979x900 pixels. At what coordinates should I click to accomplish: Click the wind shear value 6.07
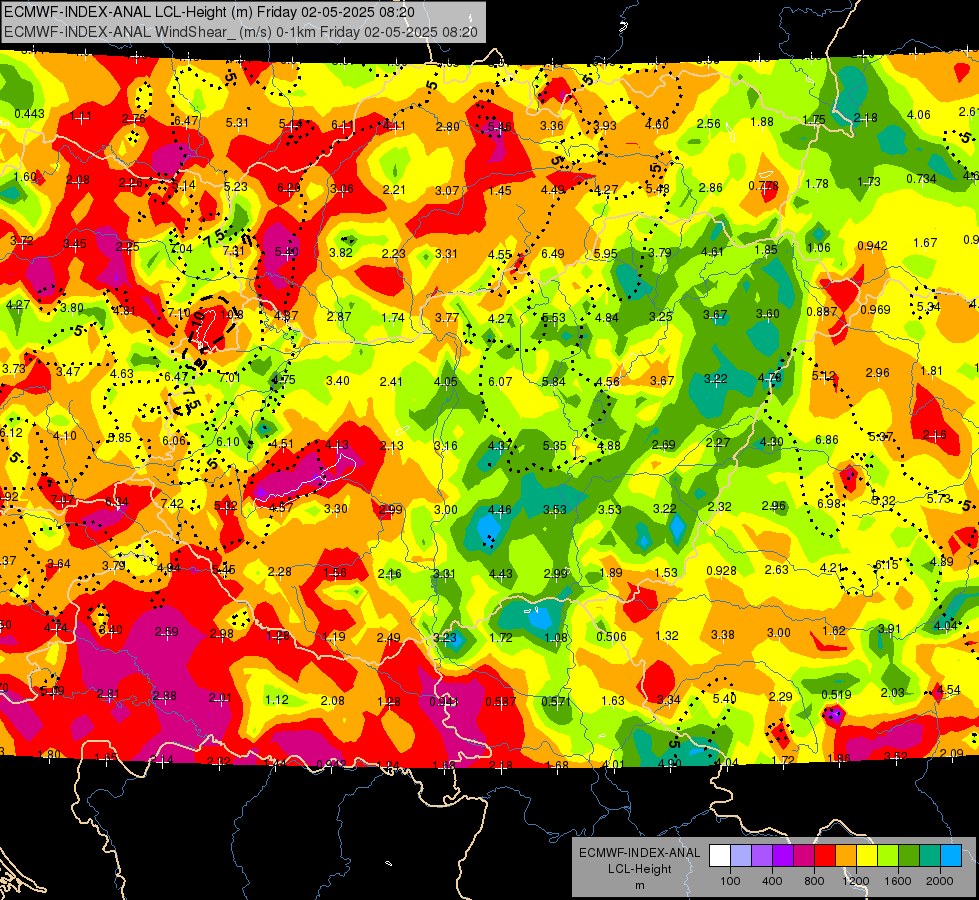point(499,381)
